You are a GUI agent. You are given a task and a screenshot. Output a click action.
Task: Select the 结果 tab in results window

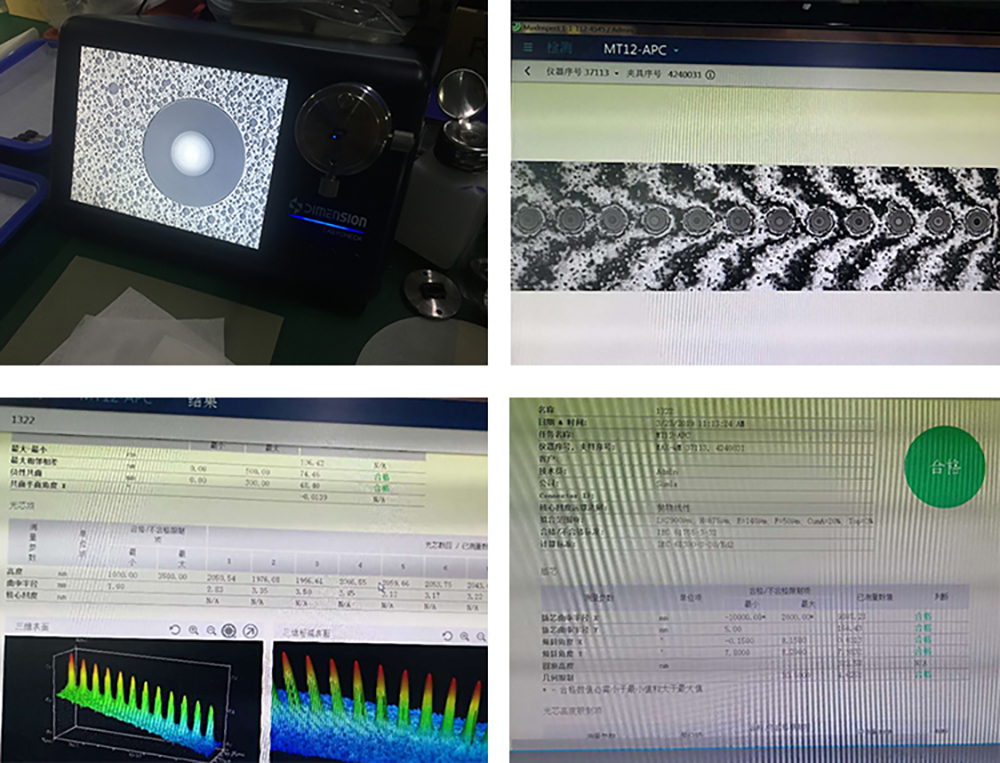(x=203, y=403)
